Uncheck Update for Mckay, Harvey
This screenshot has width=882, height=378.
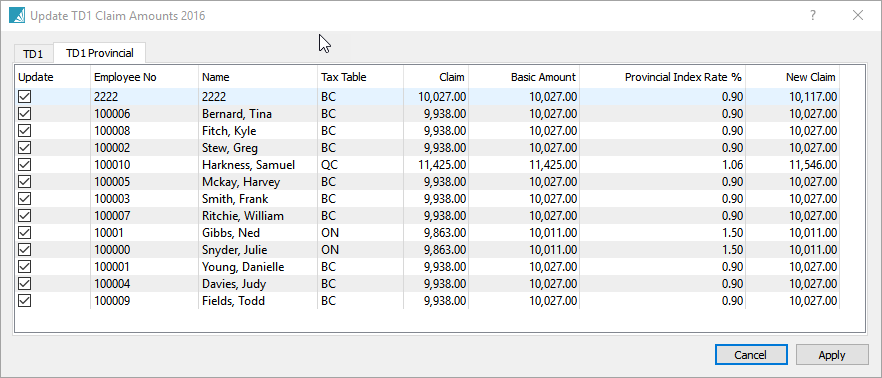tap(25, 182)
